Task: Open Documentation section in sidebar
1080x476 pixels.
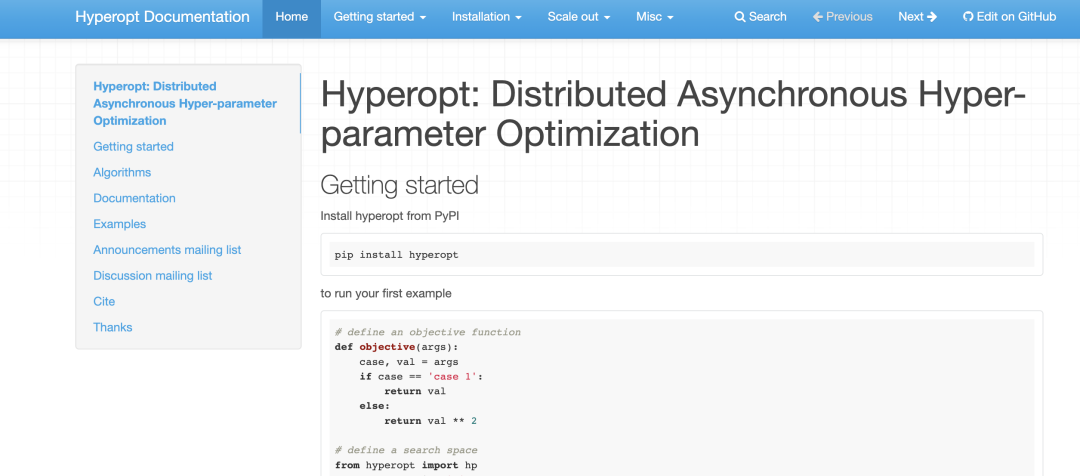Action: pos(134,198)
